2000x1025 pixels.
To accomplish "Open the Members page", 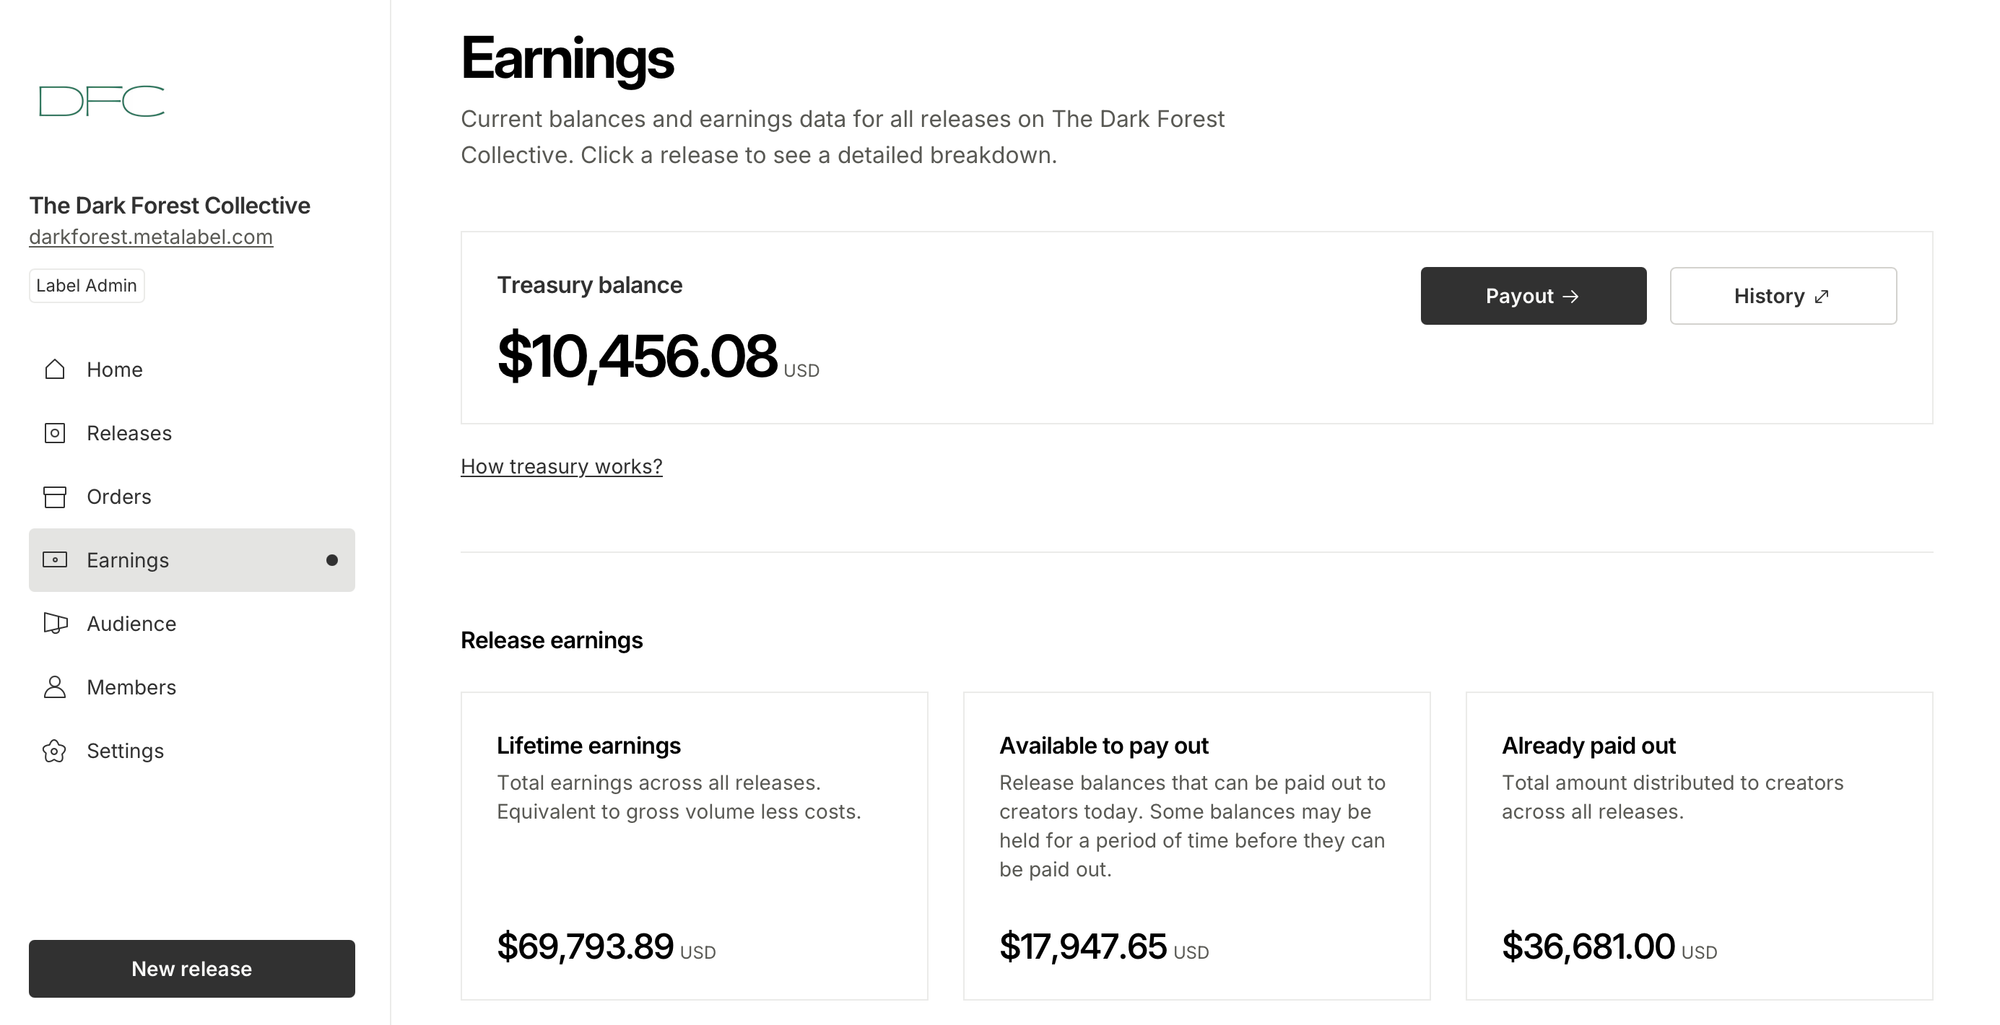I will coord(131,687).
